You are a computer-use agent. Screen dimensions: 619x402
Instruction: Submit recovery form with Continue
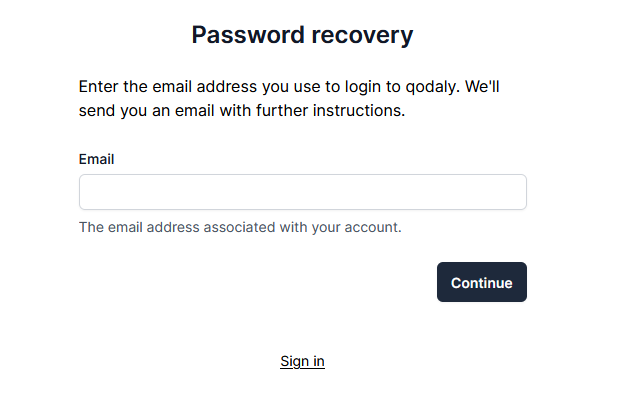(481, 282)
